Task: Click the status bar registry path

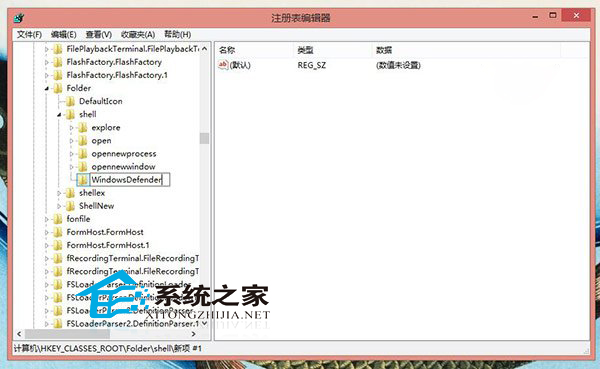Action: click(x=108, y=348)
